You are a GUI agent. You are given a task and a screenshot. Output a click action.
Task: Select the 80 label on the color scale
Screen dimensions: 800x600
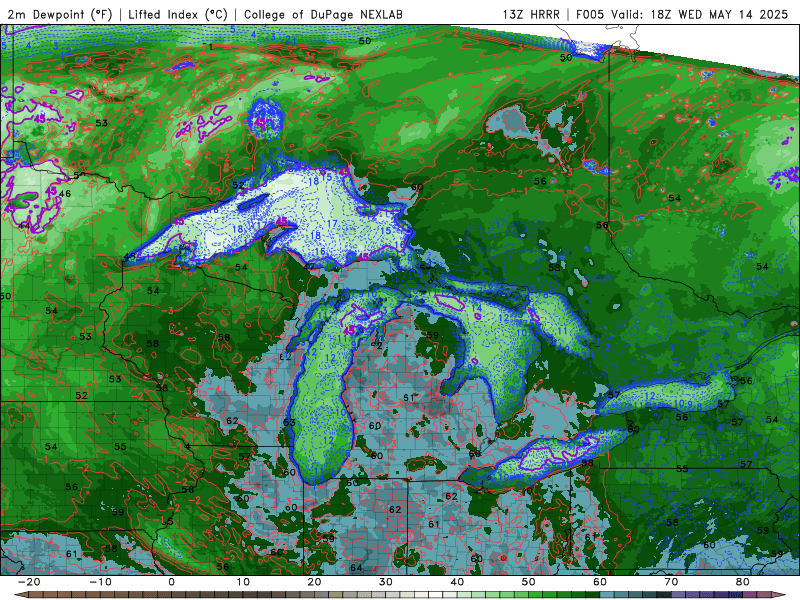[743, 582]
